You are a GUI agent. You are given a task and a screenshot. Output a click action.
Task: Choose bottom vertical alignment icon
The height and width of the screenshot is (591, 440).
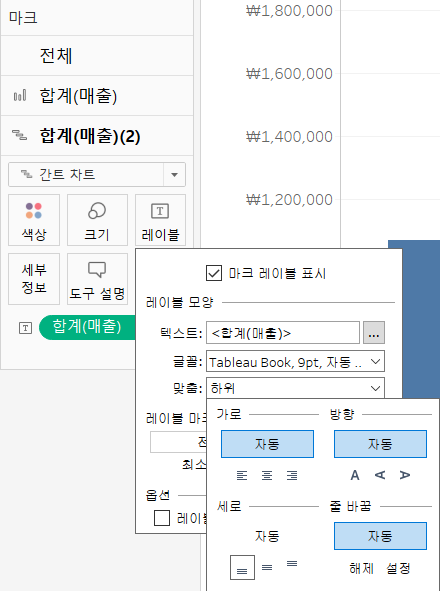(242, 568)
